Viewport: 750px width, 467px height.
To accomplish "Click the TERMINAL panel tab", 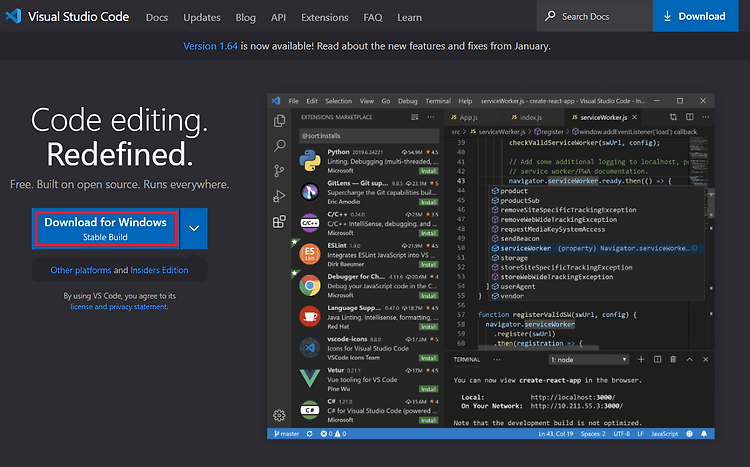I will tap(467, 359).
